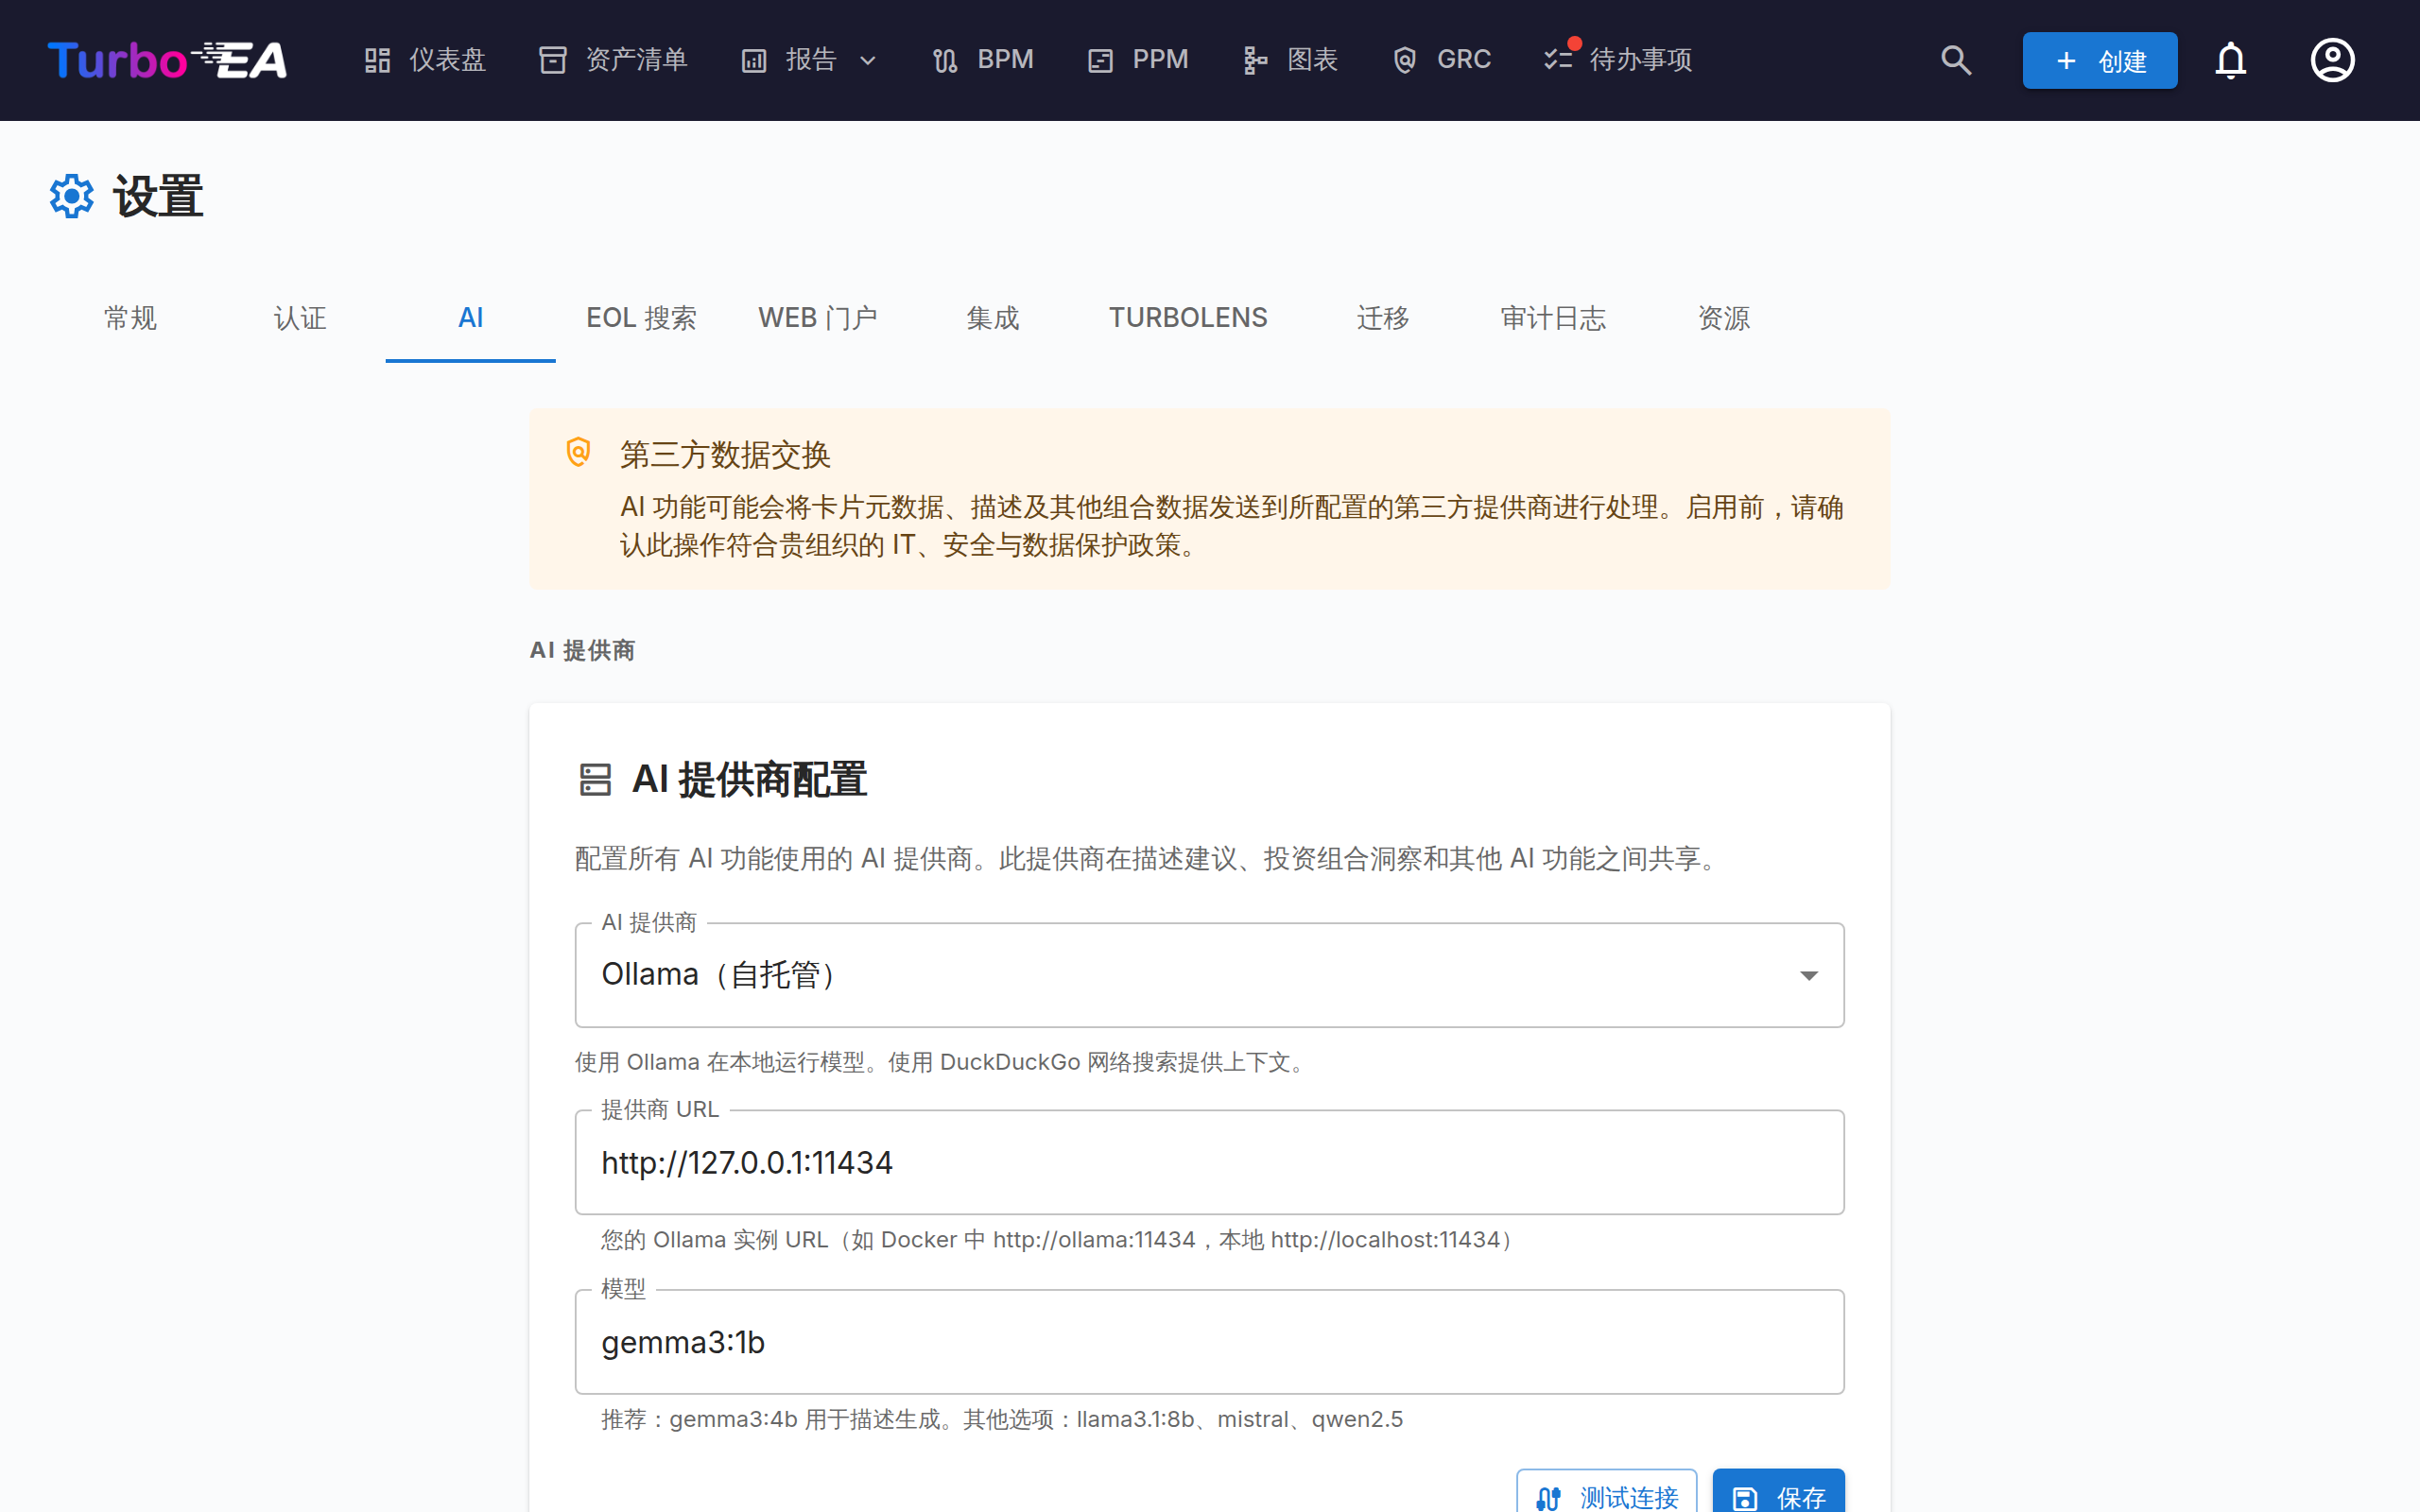Click the 模型 gemma3:1b input field
The image size is (2420, 1512).
pos(1209,1342)
